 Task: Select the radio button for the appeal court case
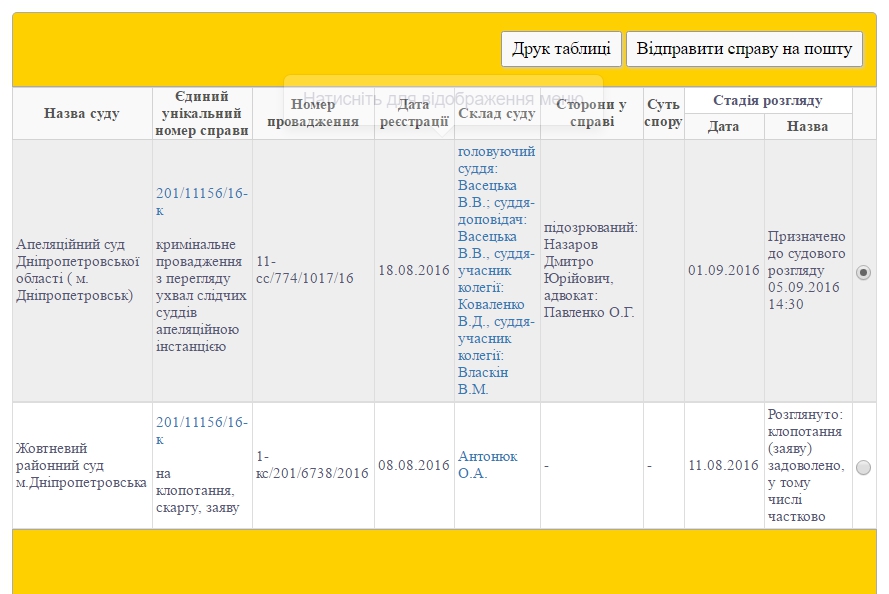pos(862,271)
